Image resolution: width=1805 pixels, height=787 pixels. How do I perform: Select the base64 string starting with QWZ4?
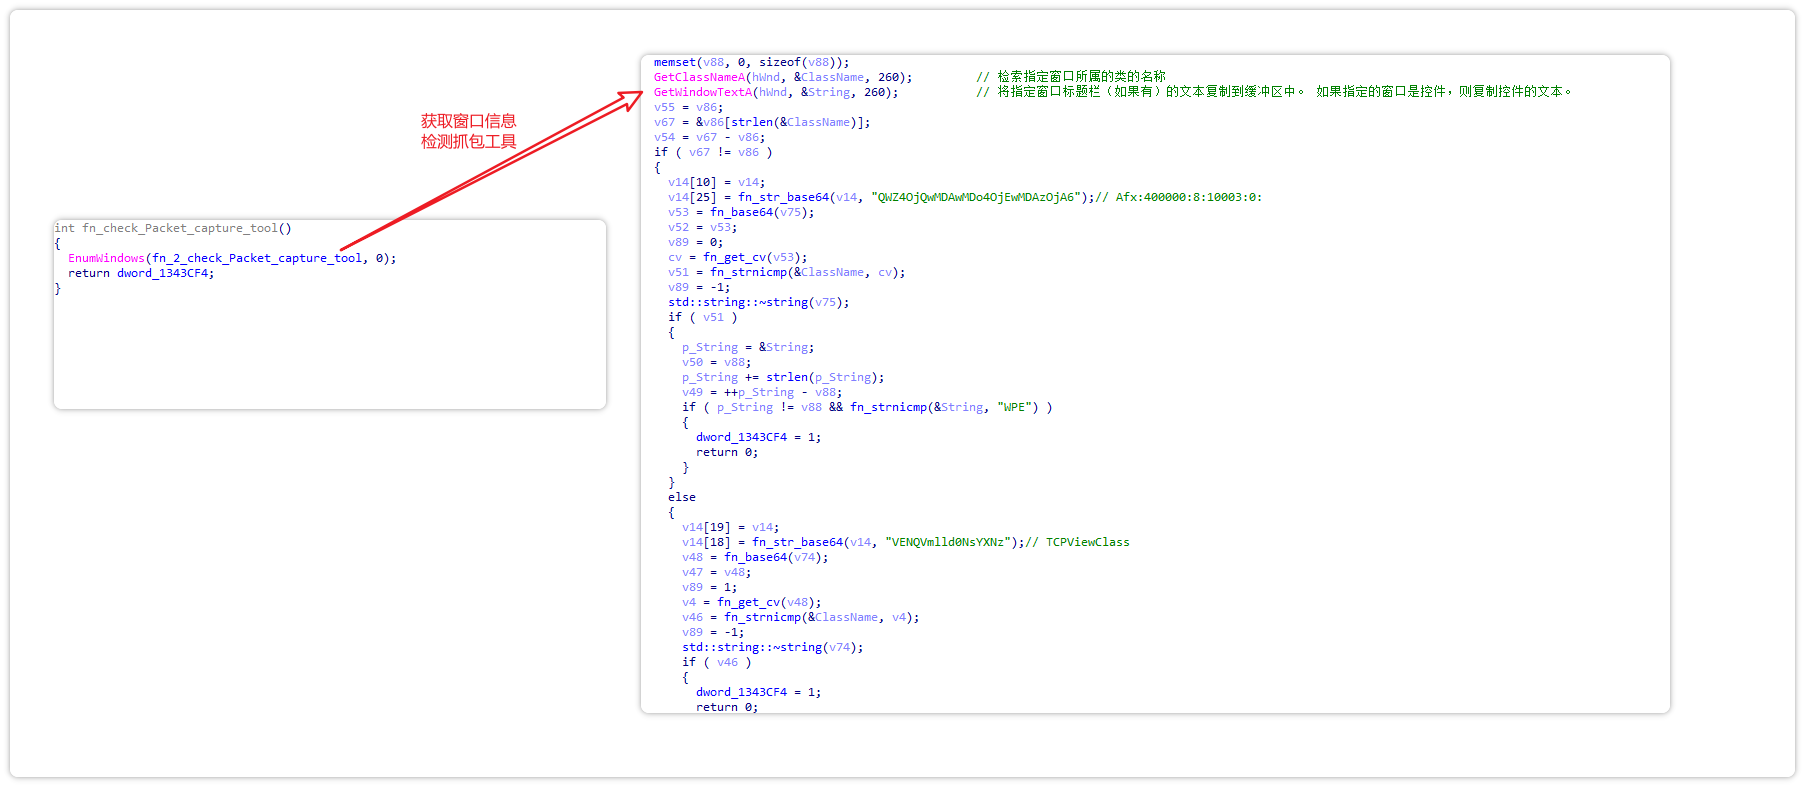click(977, 197)
